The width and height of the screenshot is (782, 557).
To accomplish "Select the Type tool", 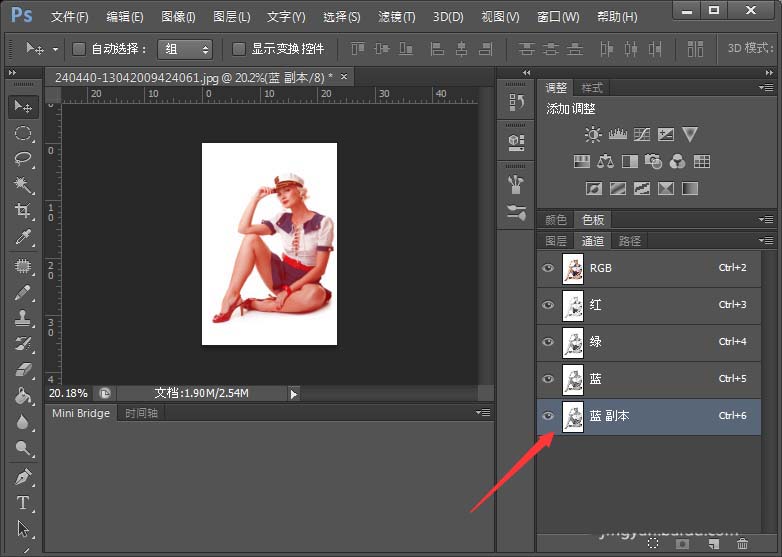I will 23,503.
